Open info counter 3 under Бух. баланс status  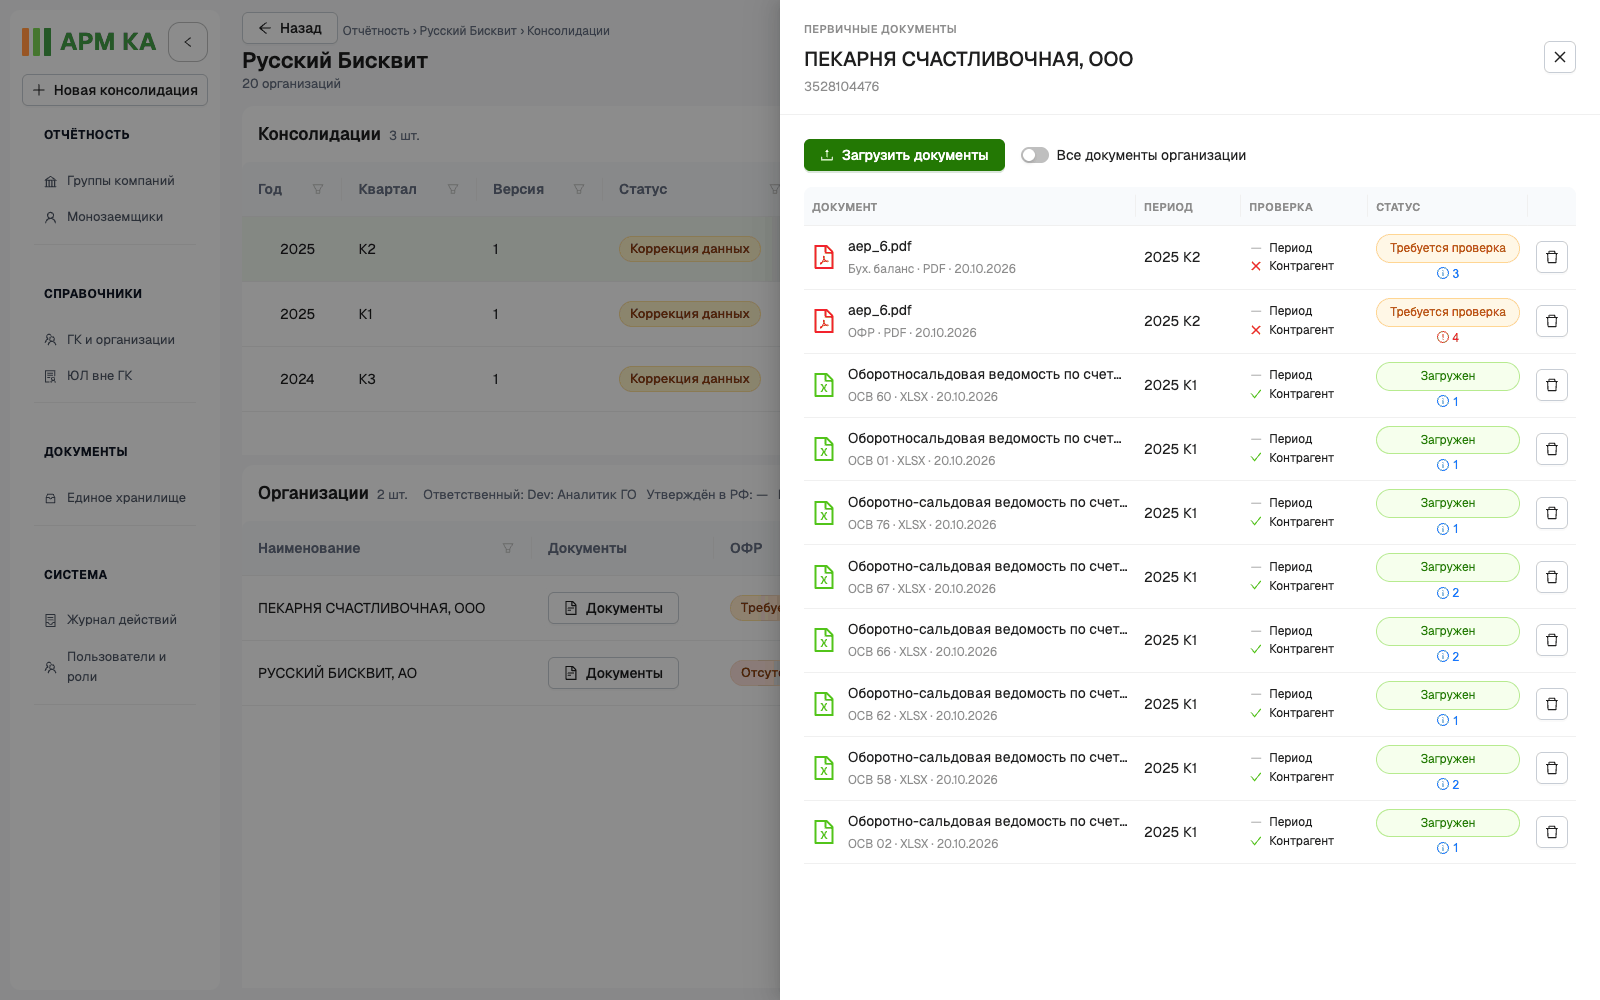(1448, 273)
